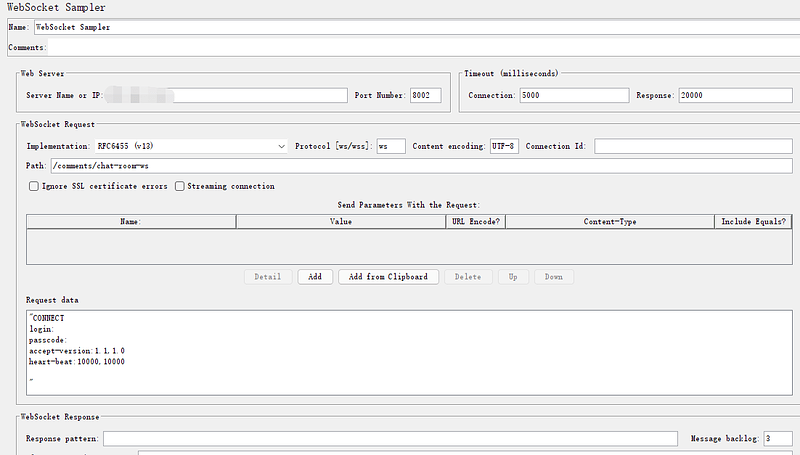This screenshot has width=800, height=455.
Task: Click the Message backlog field
Action: click(778, 439)
